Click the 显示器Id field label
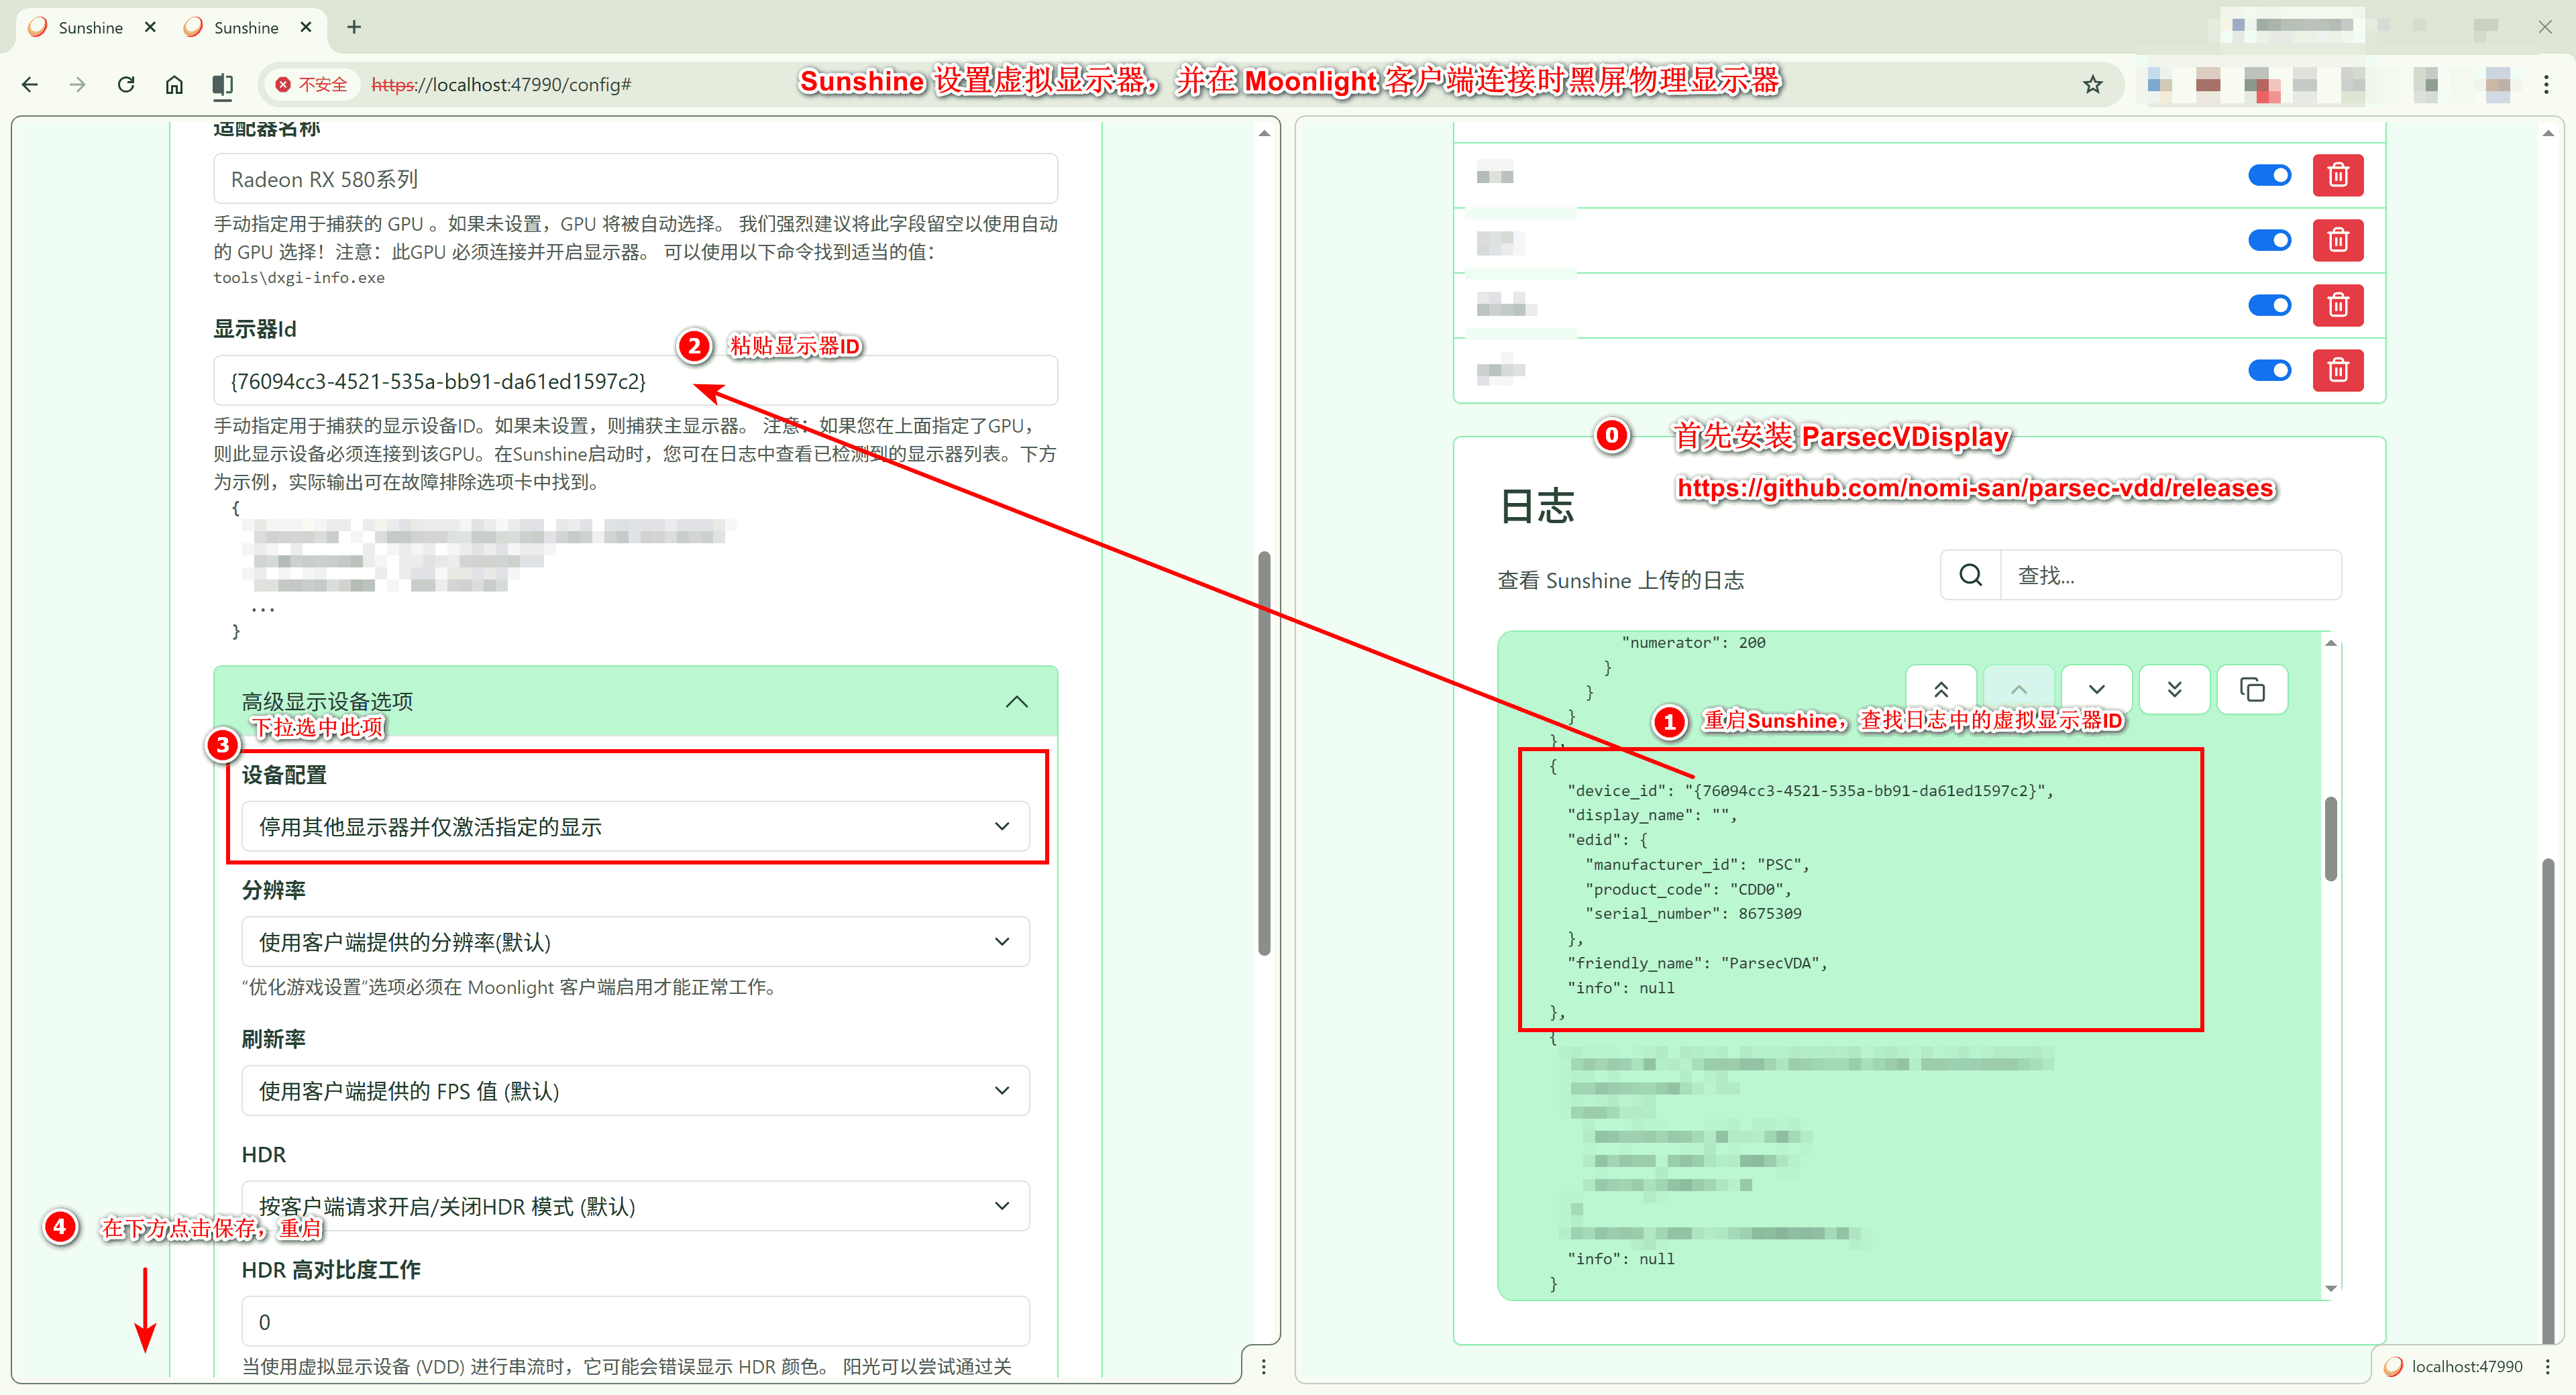 pyautogui.click(x=255, y=329)
